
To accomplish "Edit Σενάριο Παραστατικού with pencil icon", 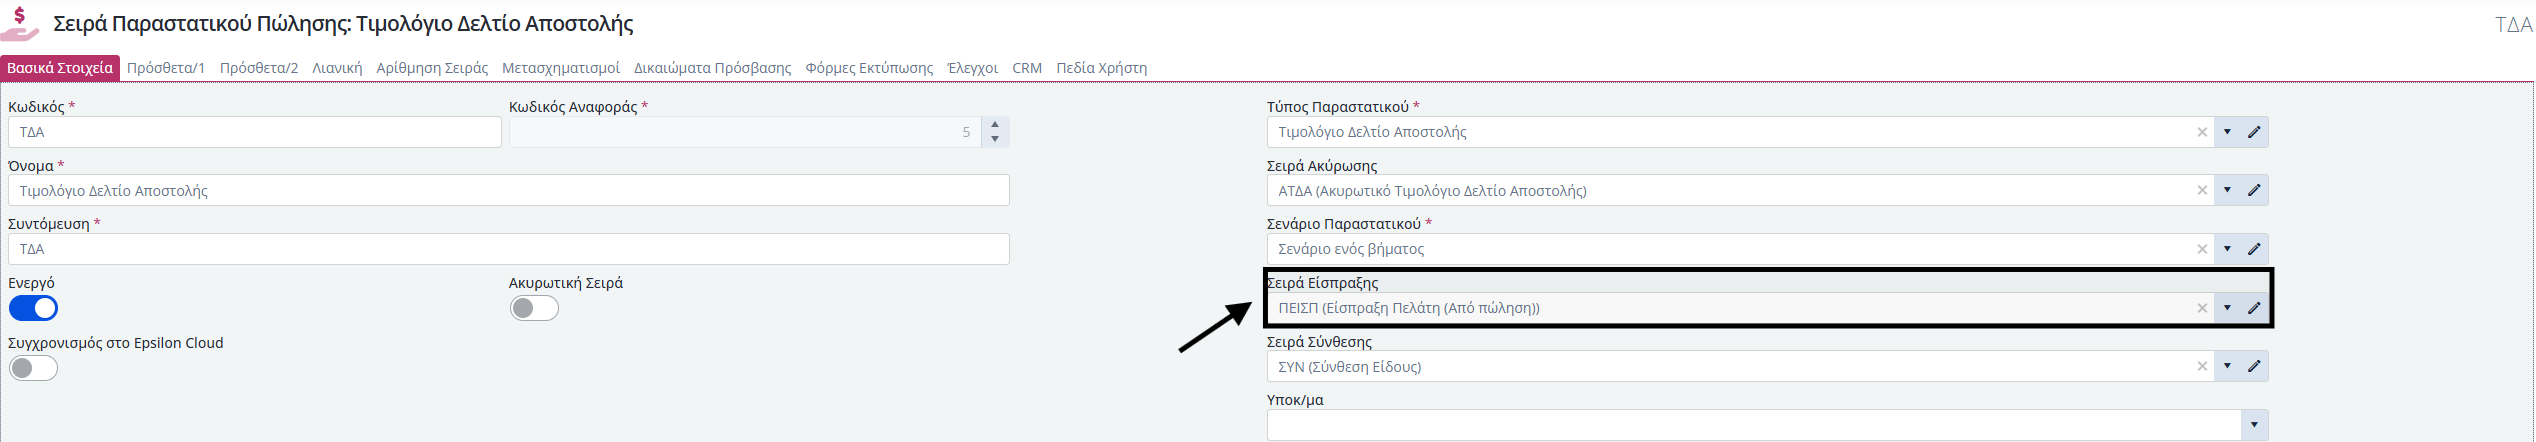I will click(2254, 249).
